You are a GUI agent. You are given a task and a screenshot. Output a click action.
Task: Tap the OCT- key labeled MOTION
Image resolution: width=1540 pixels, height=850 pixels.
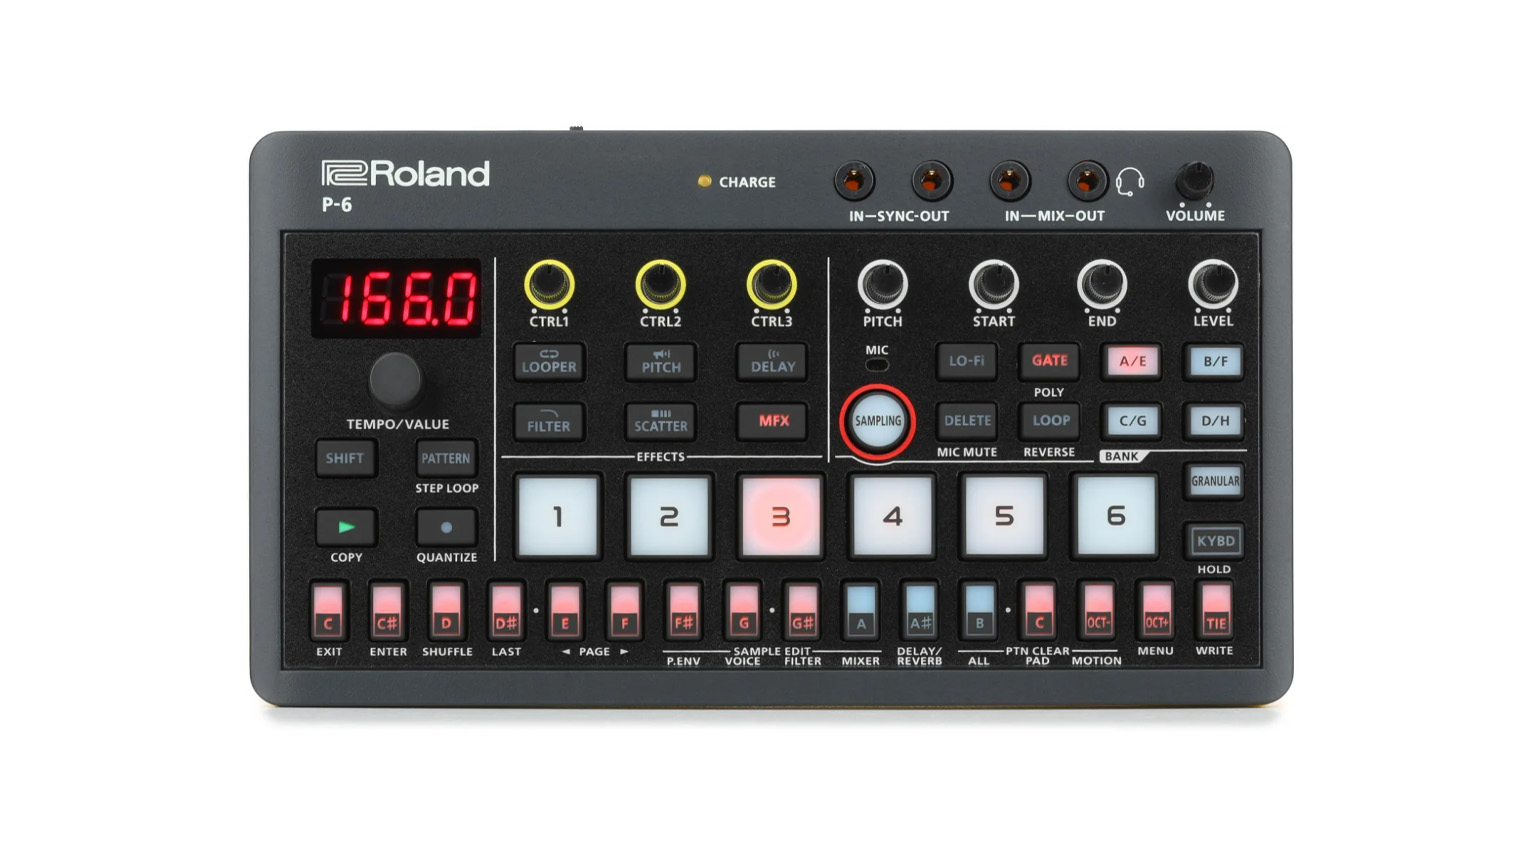click(1097, 610)
